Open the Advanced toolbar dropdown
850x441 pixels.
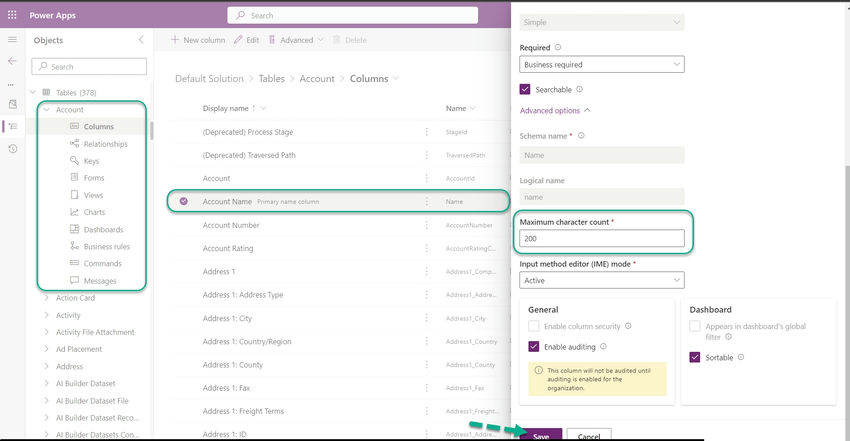pos(296,40)
